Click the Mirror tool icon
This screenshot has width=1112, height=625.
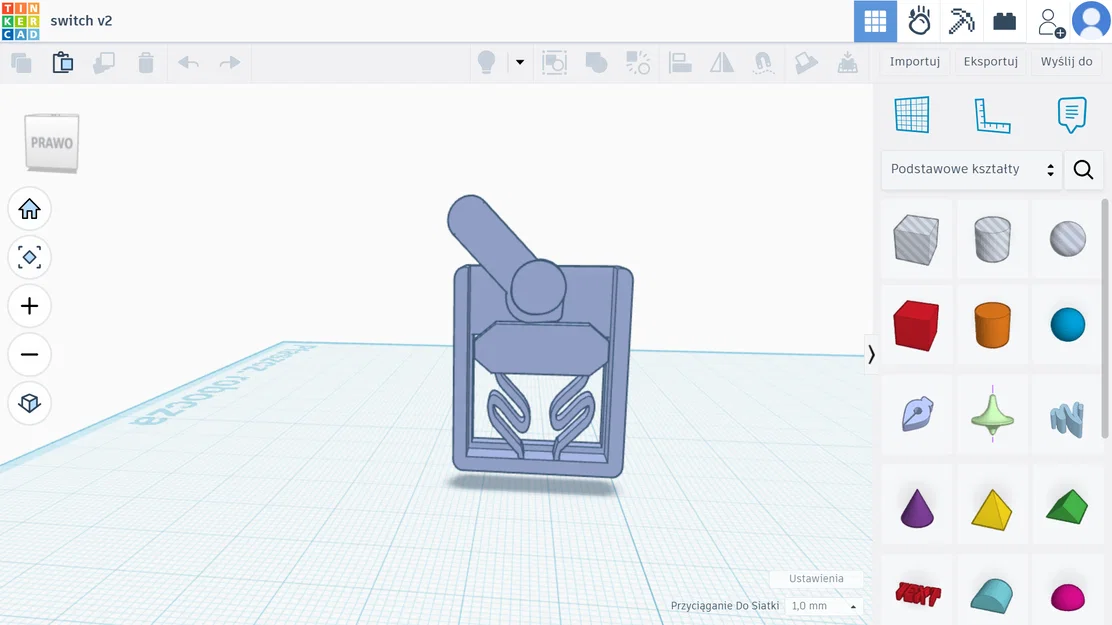(x=722, y=62)
